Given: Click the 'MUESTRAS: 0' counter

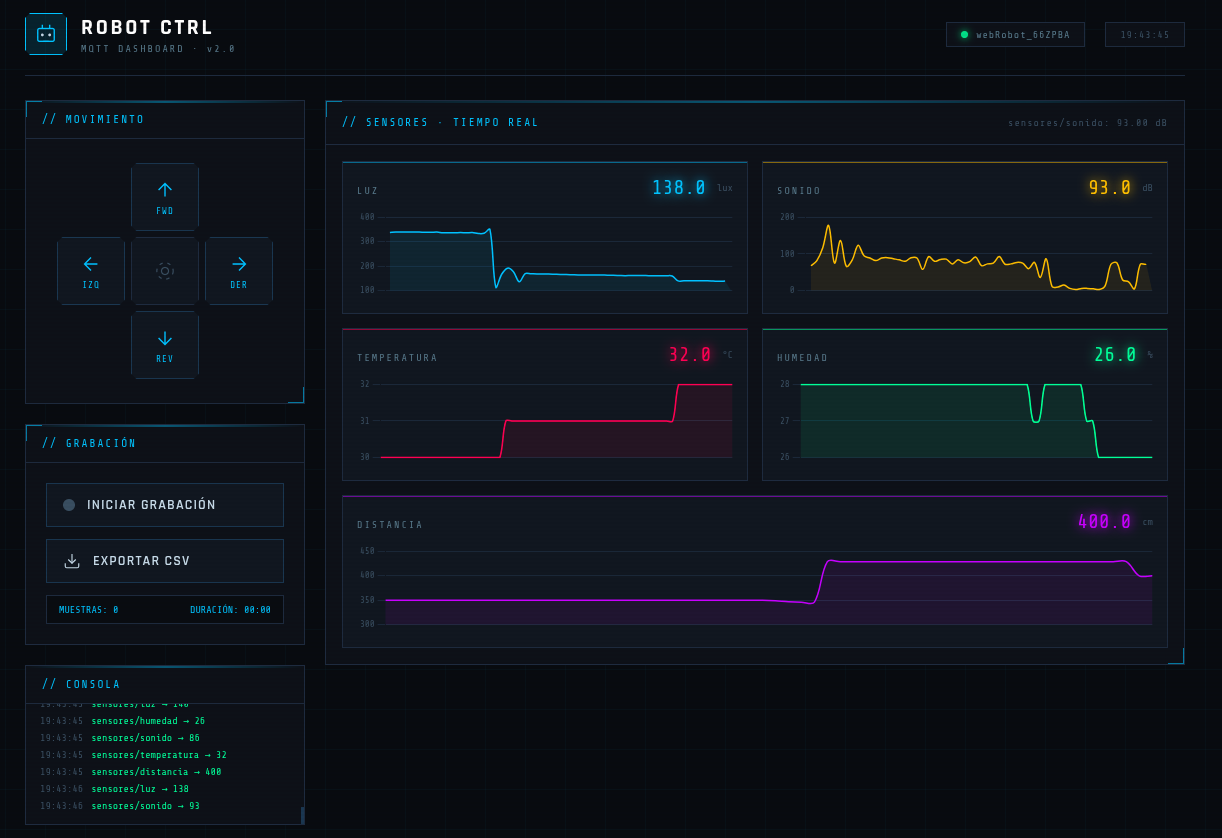Looking at the screenshot, I should tap(89, 610).
